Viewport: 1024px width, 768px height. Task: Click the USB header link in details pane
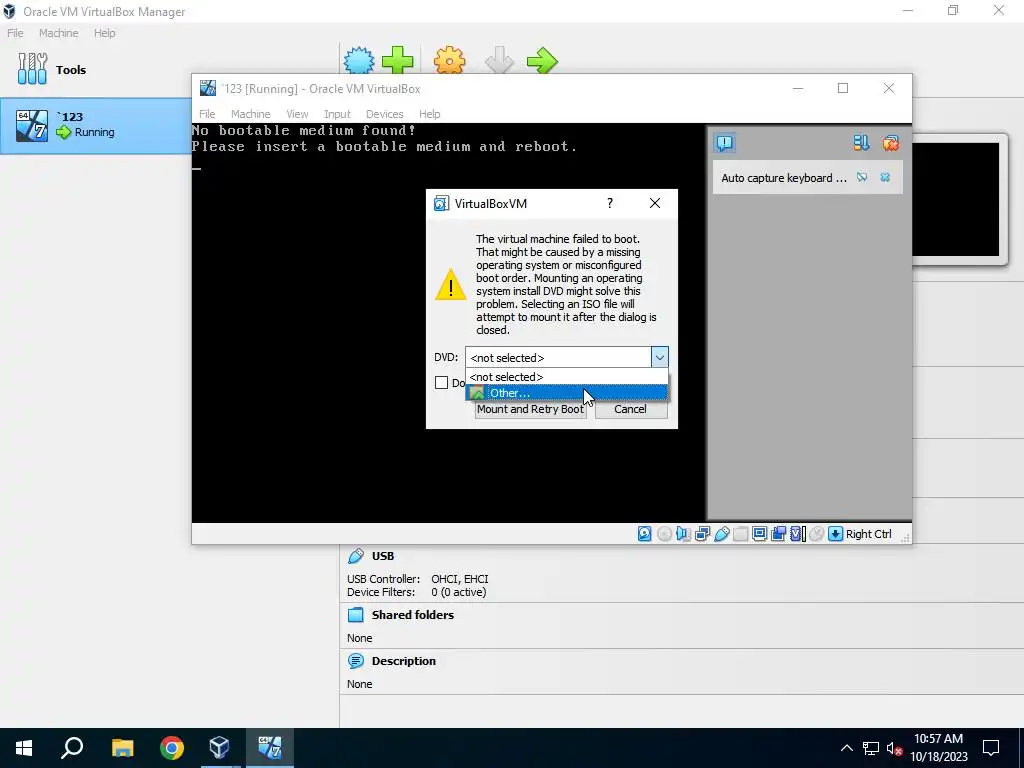point(383,556)
